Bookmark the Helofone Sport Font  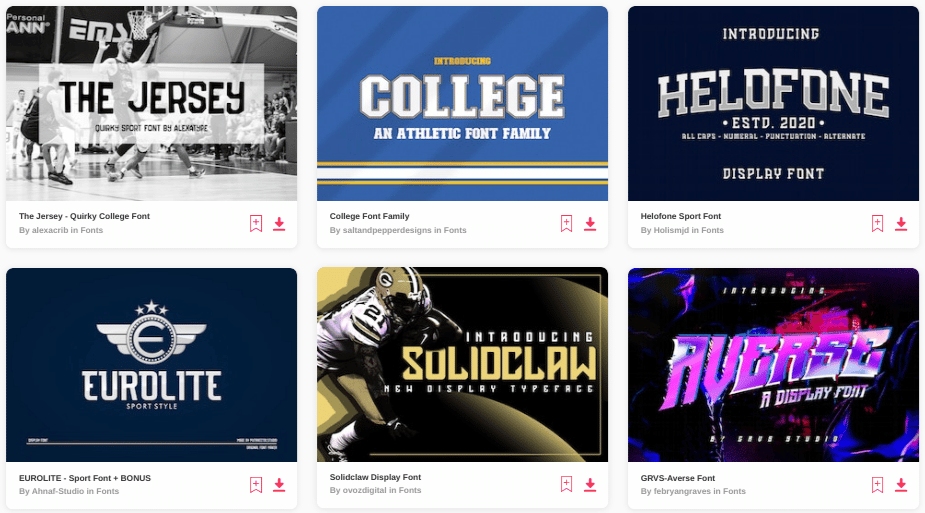coord(877,223)
